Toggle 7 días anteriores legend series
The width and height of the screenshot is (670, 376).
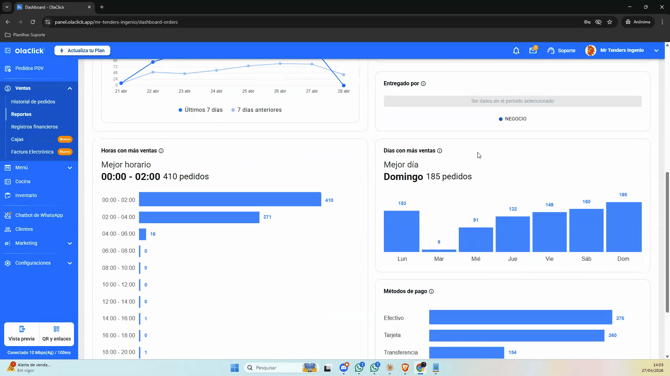pyautogui.click(x=256, y=110)
